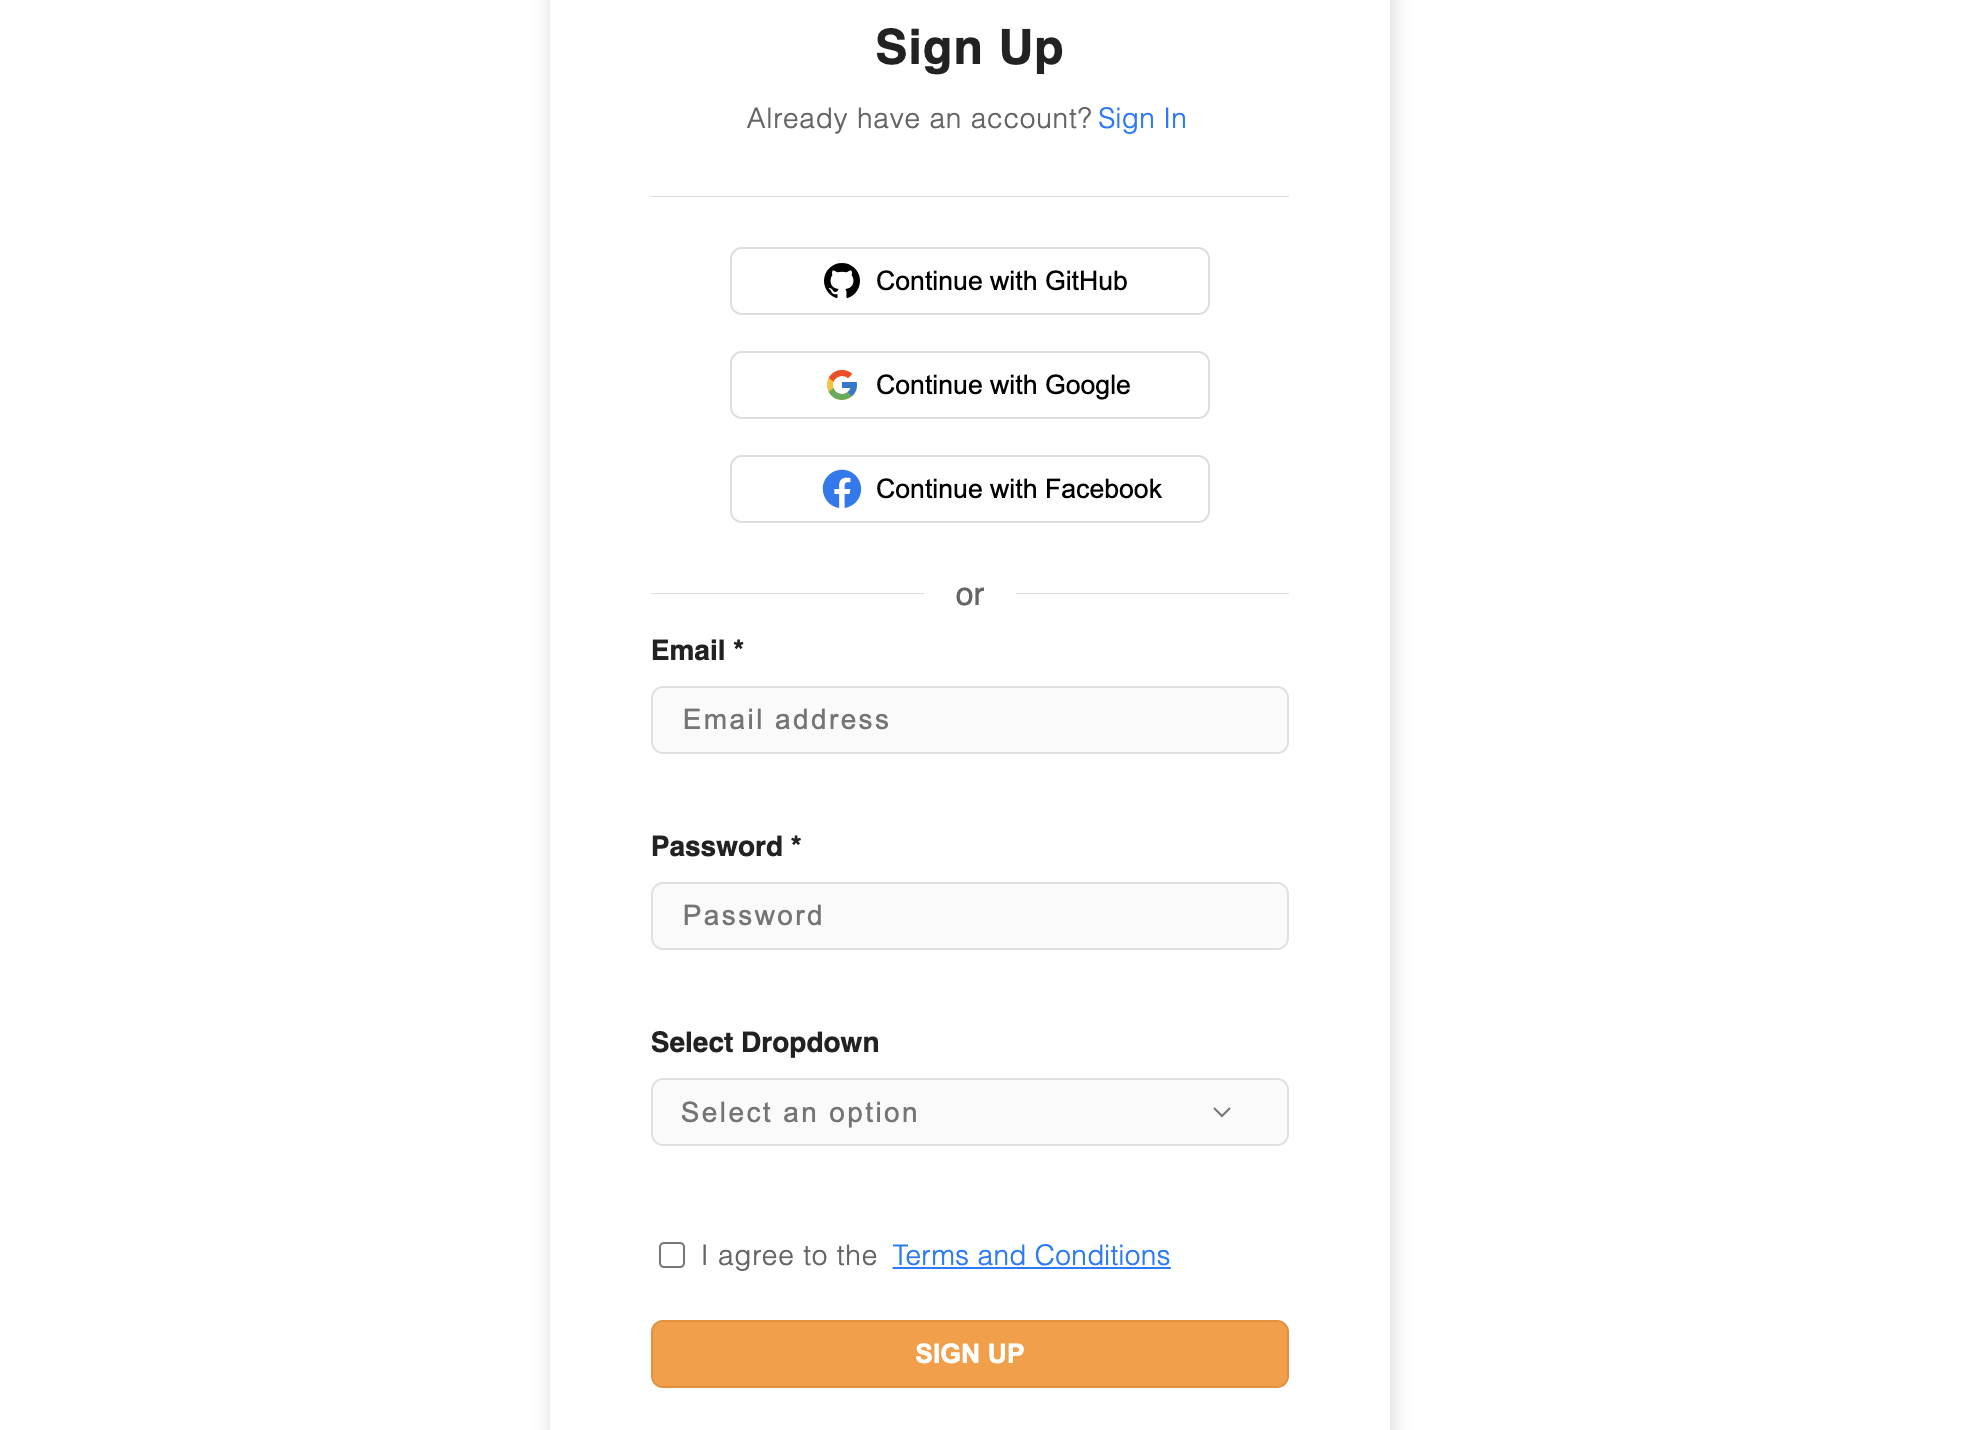Screen dimensions: 1972x1430
Task: Check the Terms and Conditions agreement checkbox
Action: 671,1255
